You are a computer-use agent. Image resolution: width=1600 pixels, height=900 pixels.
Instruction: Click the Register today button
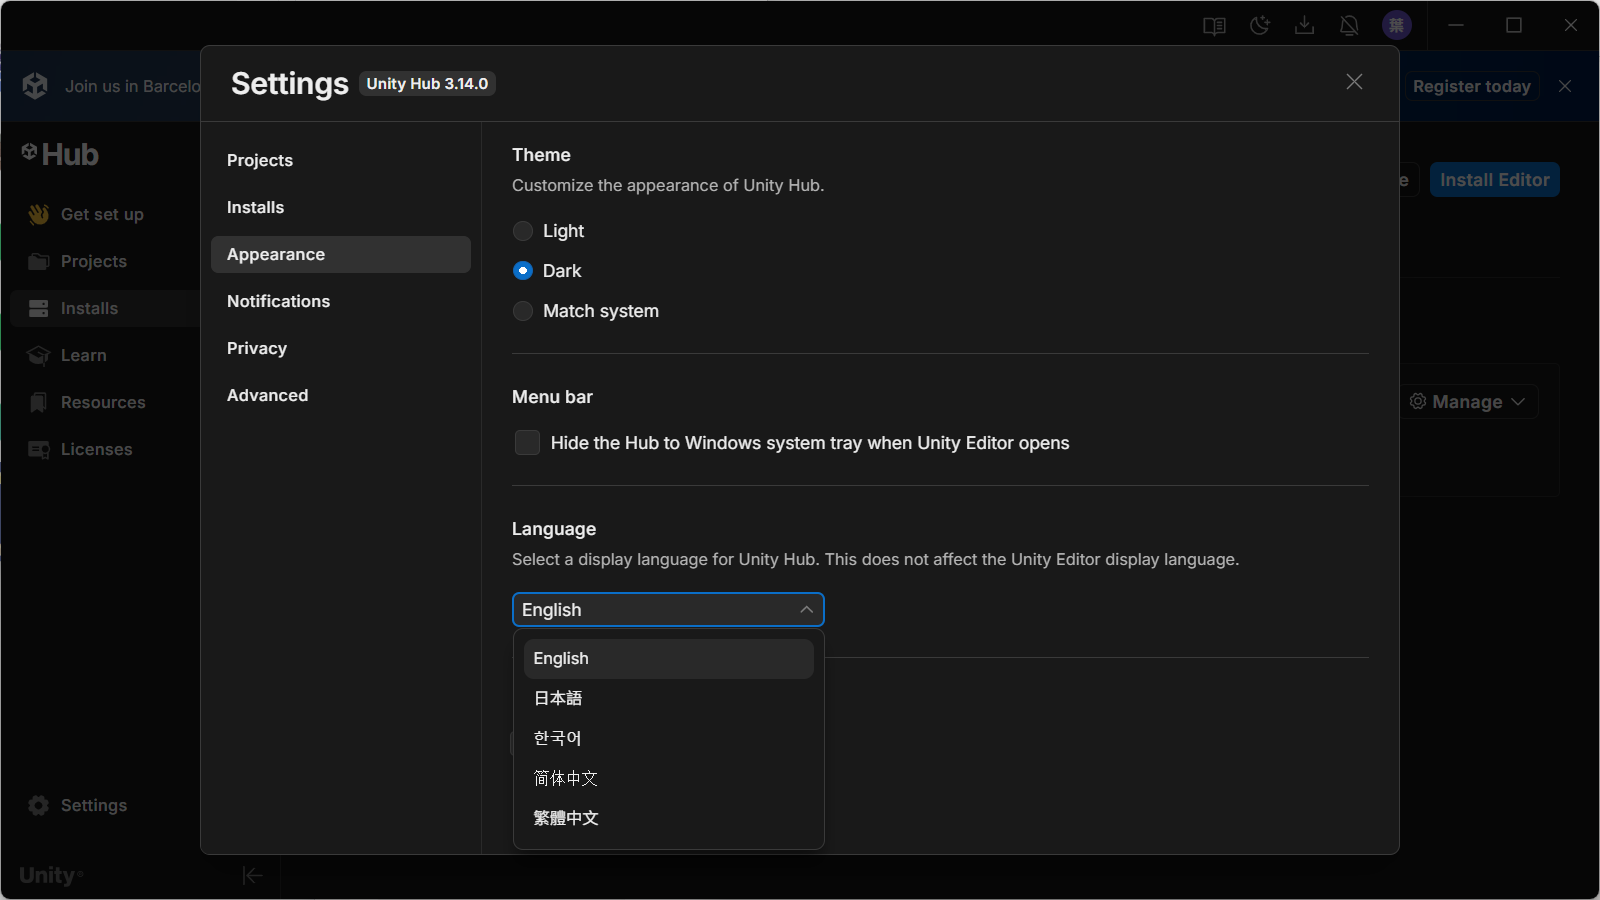(1472, 86)
